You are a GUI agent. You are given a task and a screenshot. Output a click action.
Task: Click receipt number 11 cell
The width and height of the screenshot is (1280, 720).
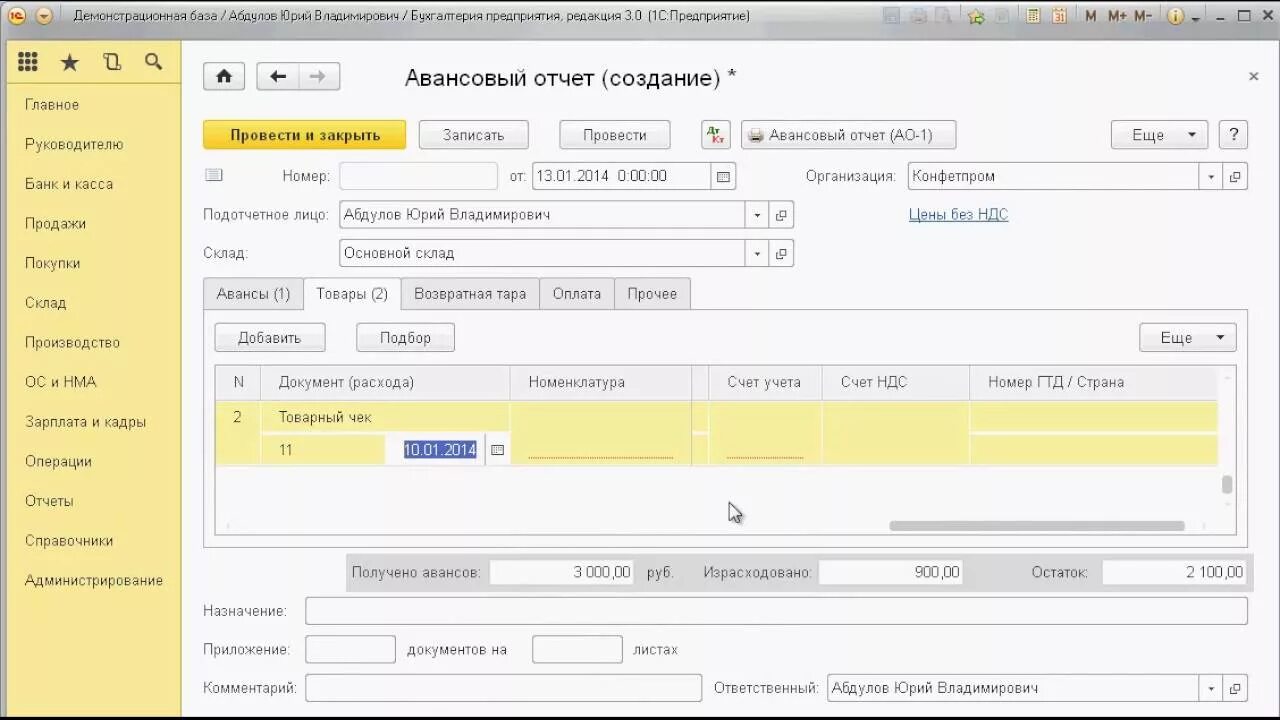pos(323,450)
